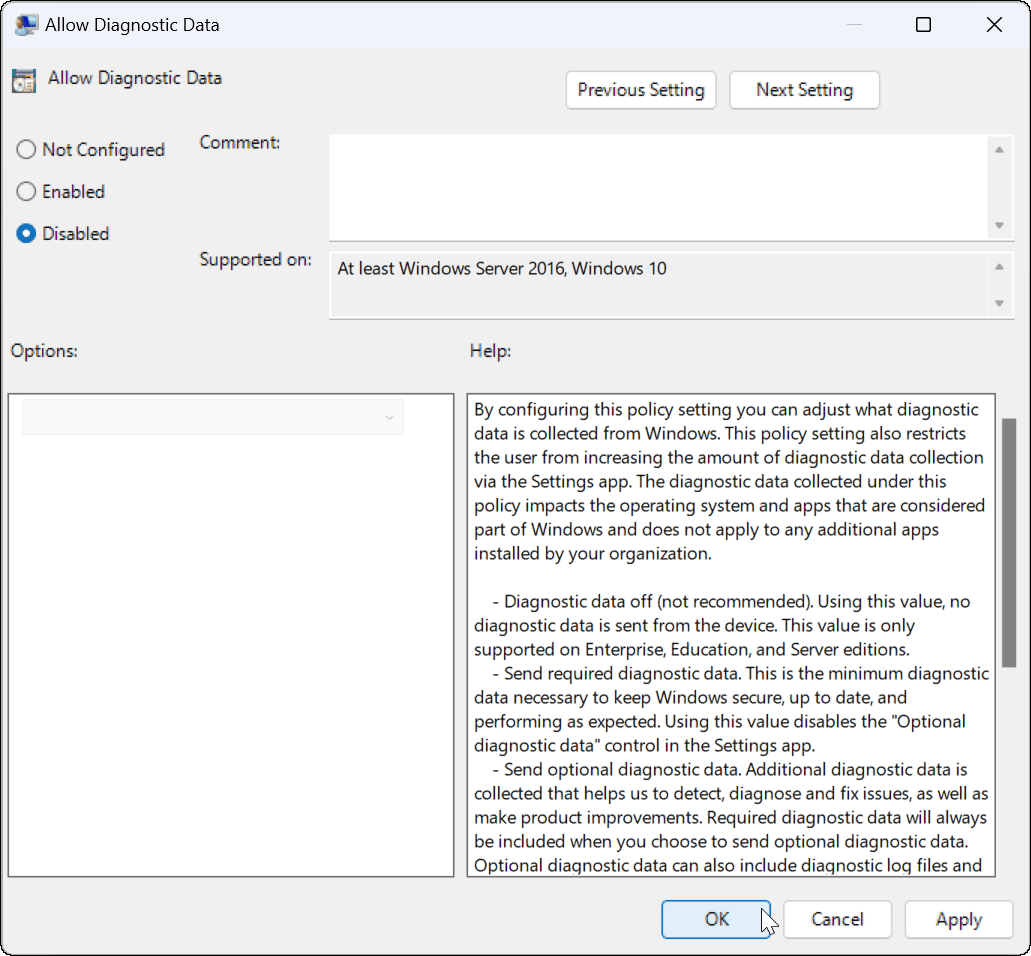The width and height of the screenshot is (1031, 956).
Task: Click the application icon in the title bar
Action: (x=26, y=24)
